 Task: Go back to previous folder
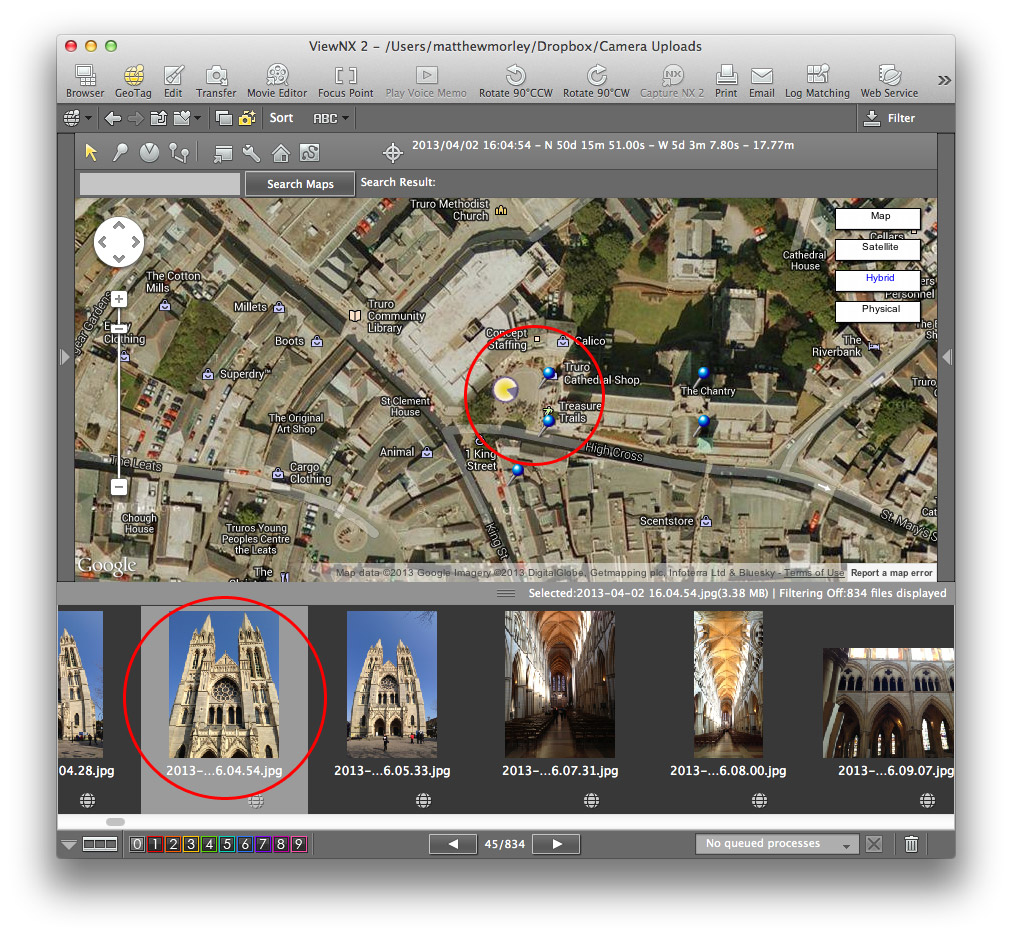[113, 118]
